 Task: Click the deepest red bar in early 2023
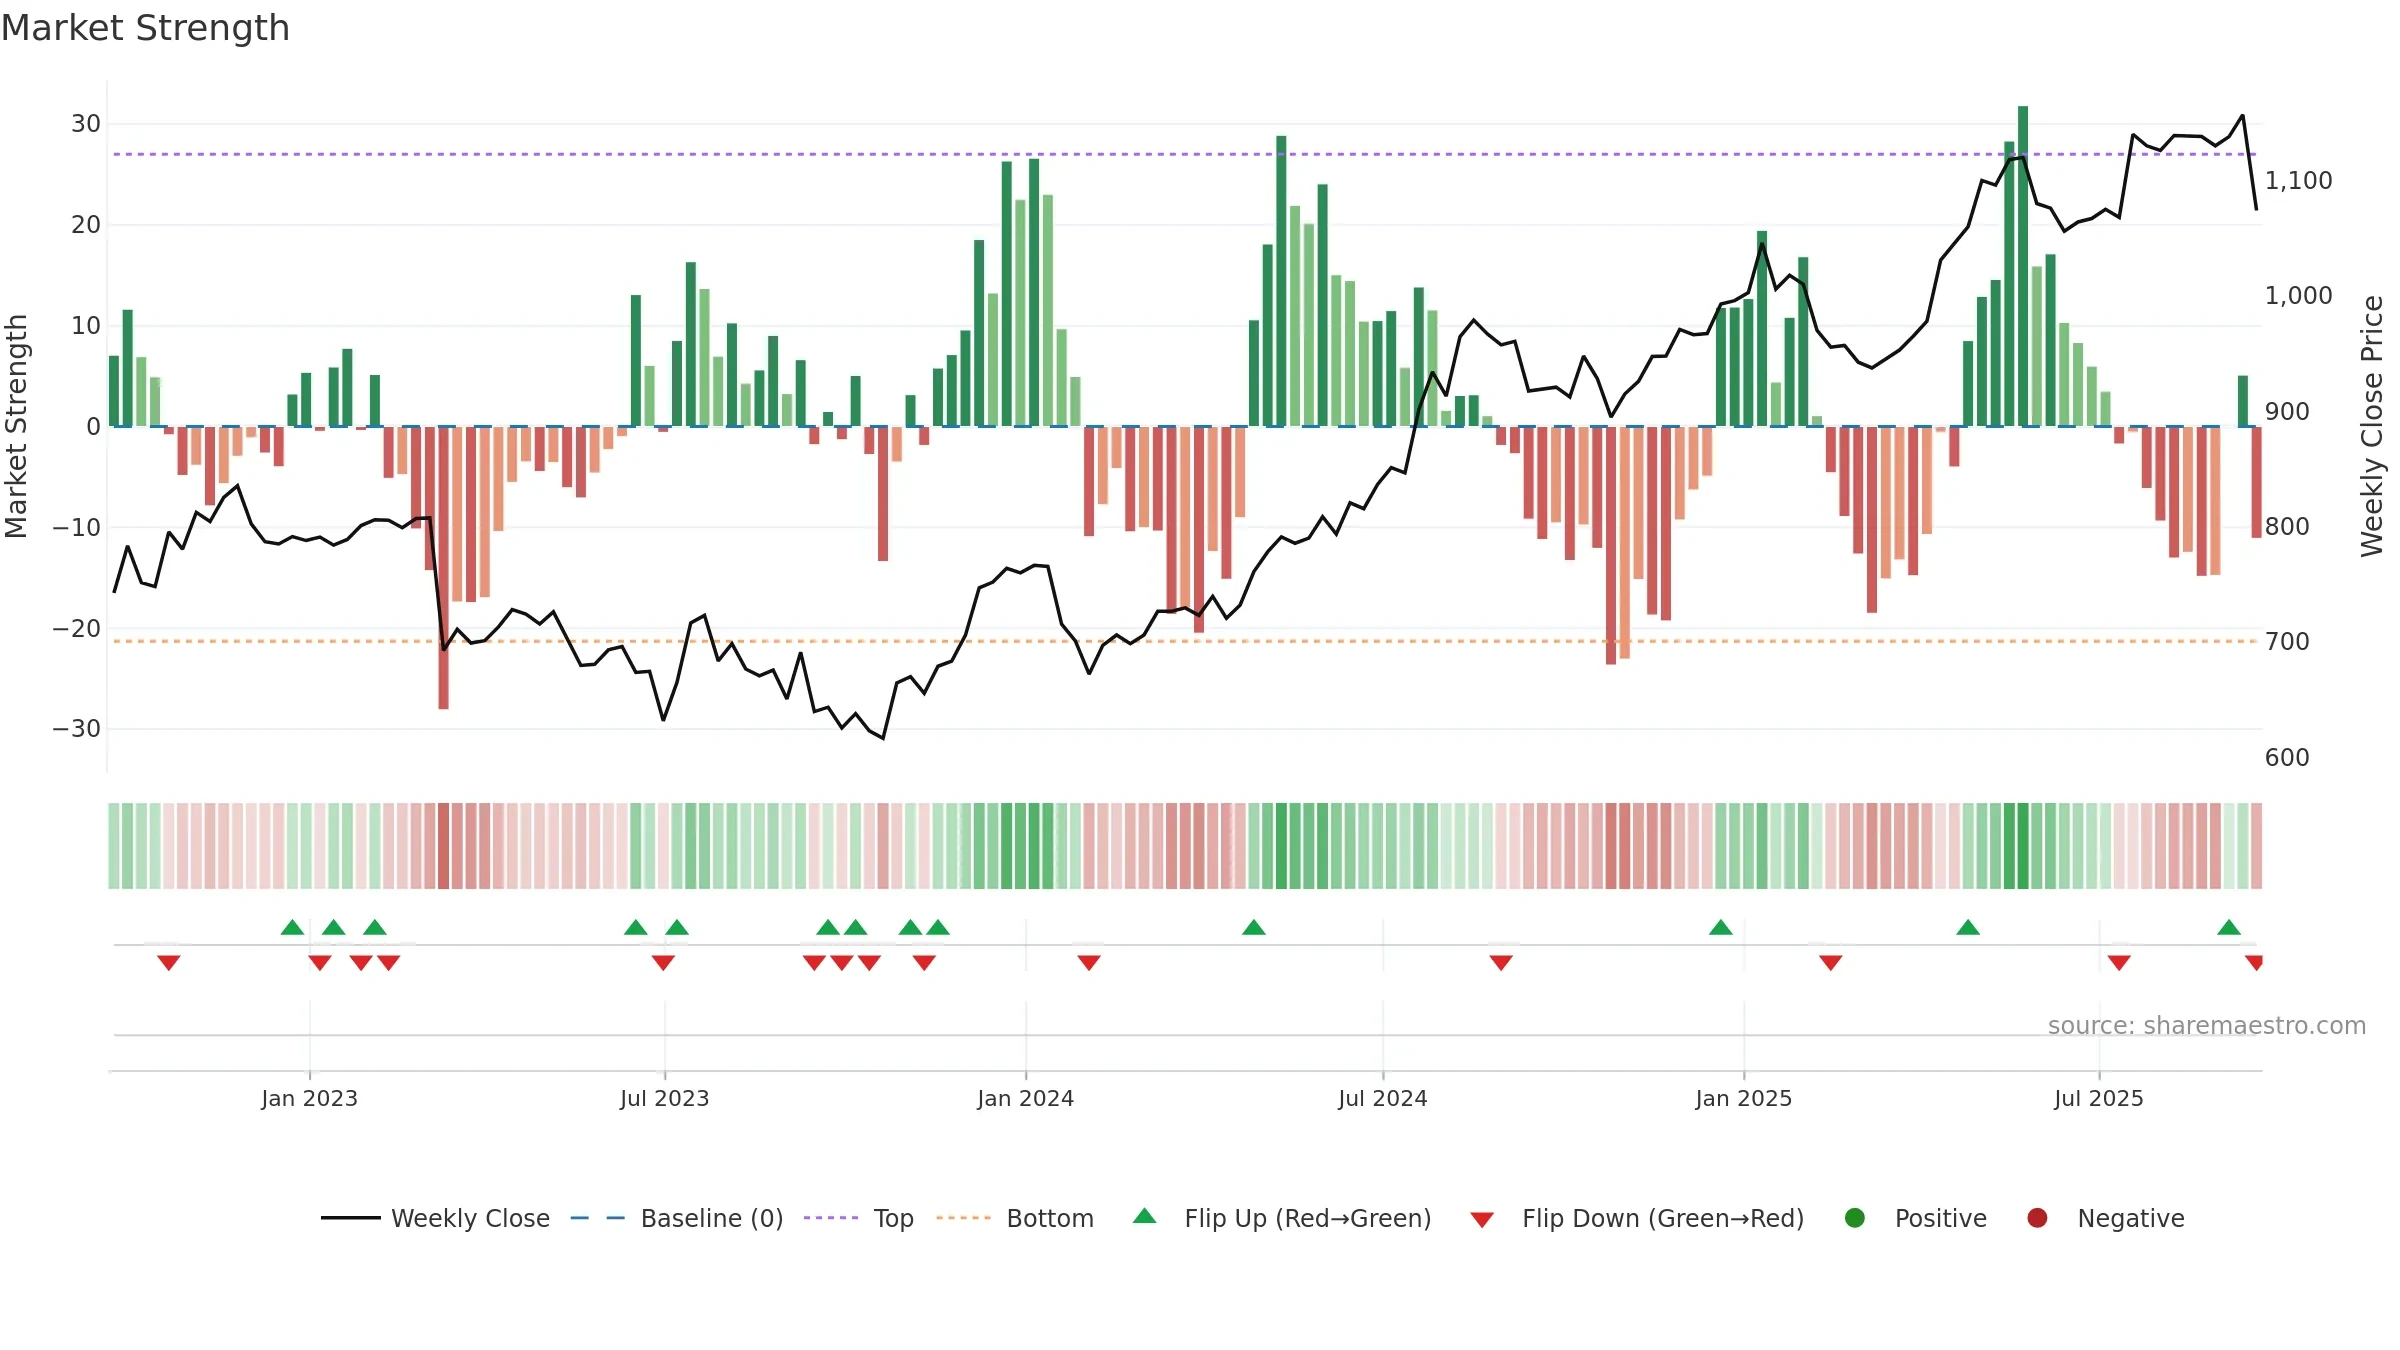tap(443, 568)
